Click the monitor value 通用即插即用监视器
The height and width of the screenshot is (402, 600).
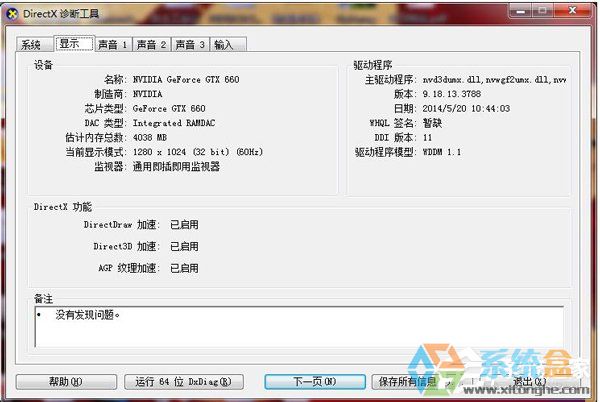[176, 166]
